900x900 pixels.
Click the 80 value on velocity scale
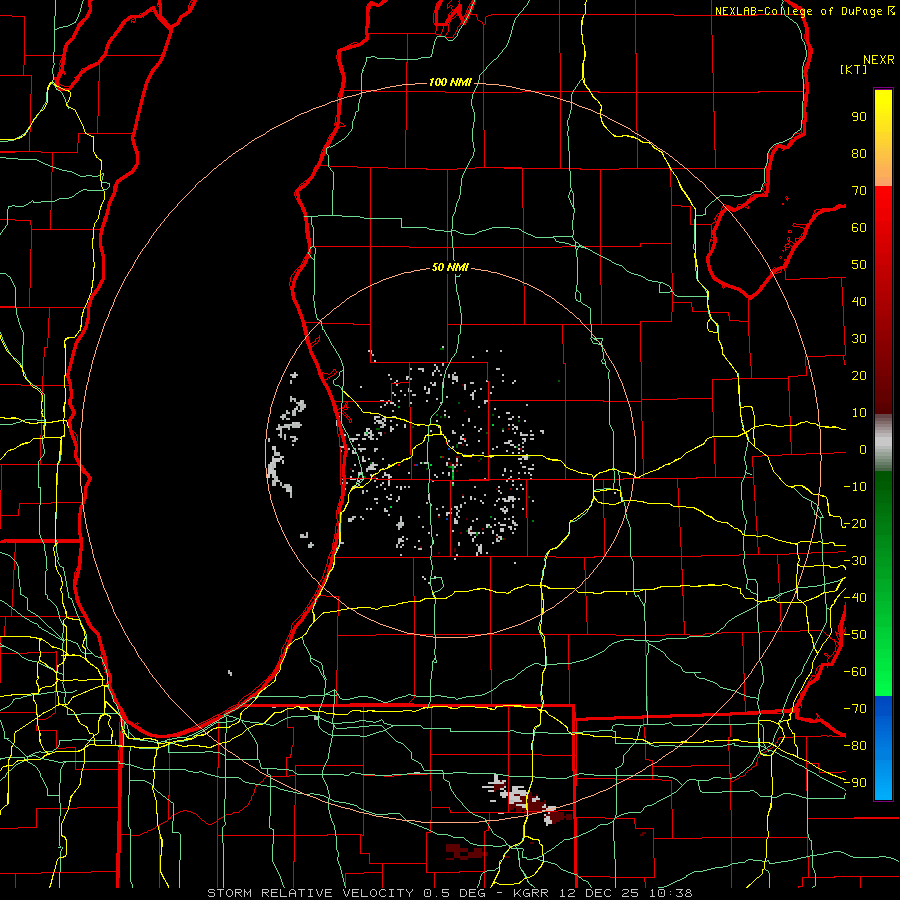[x=859, y=153]
